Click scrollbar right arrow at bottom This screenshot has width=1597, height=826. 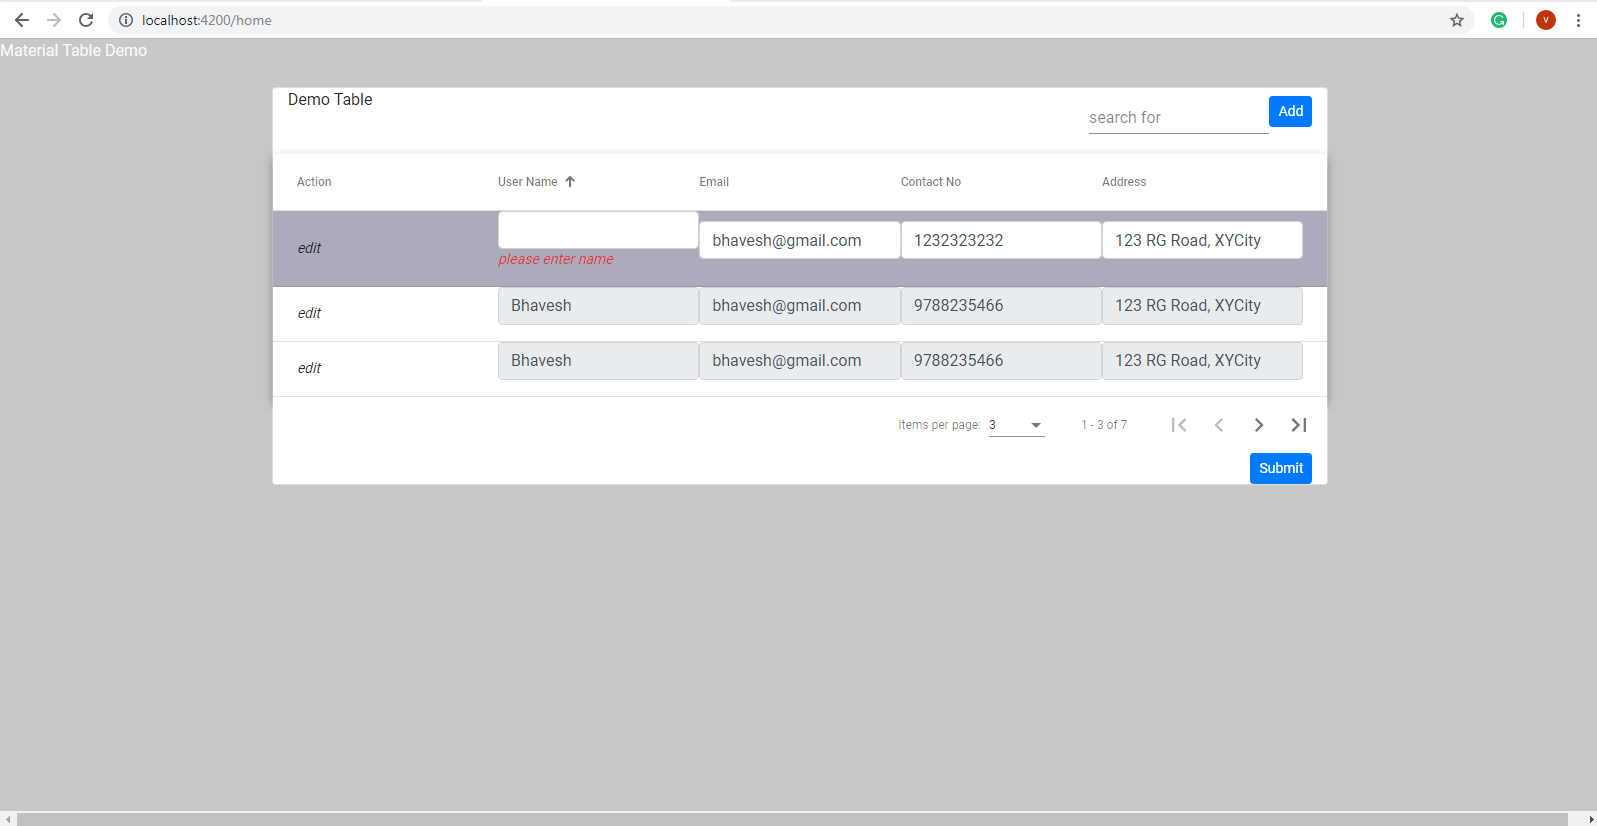[x=1590, y=819]
